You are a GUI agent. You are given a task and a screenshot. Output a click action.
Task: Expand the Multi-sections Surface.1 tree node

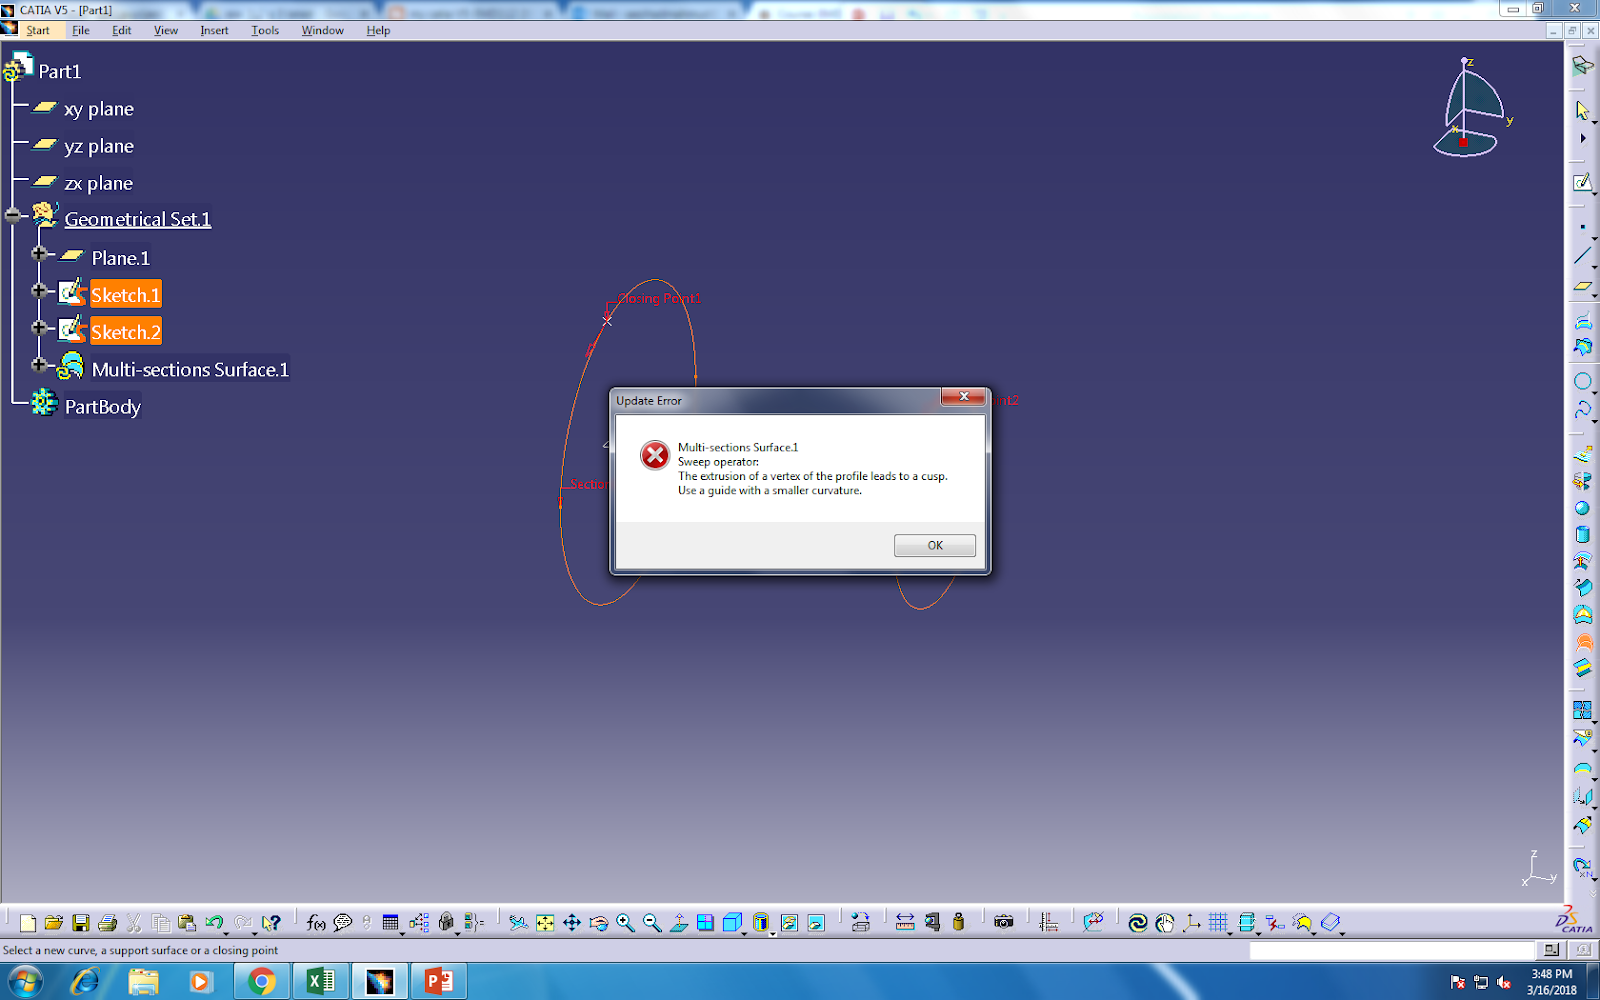point(39,364)
